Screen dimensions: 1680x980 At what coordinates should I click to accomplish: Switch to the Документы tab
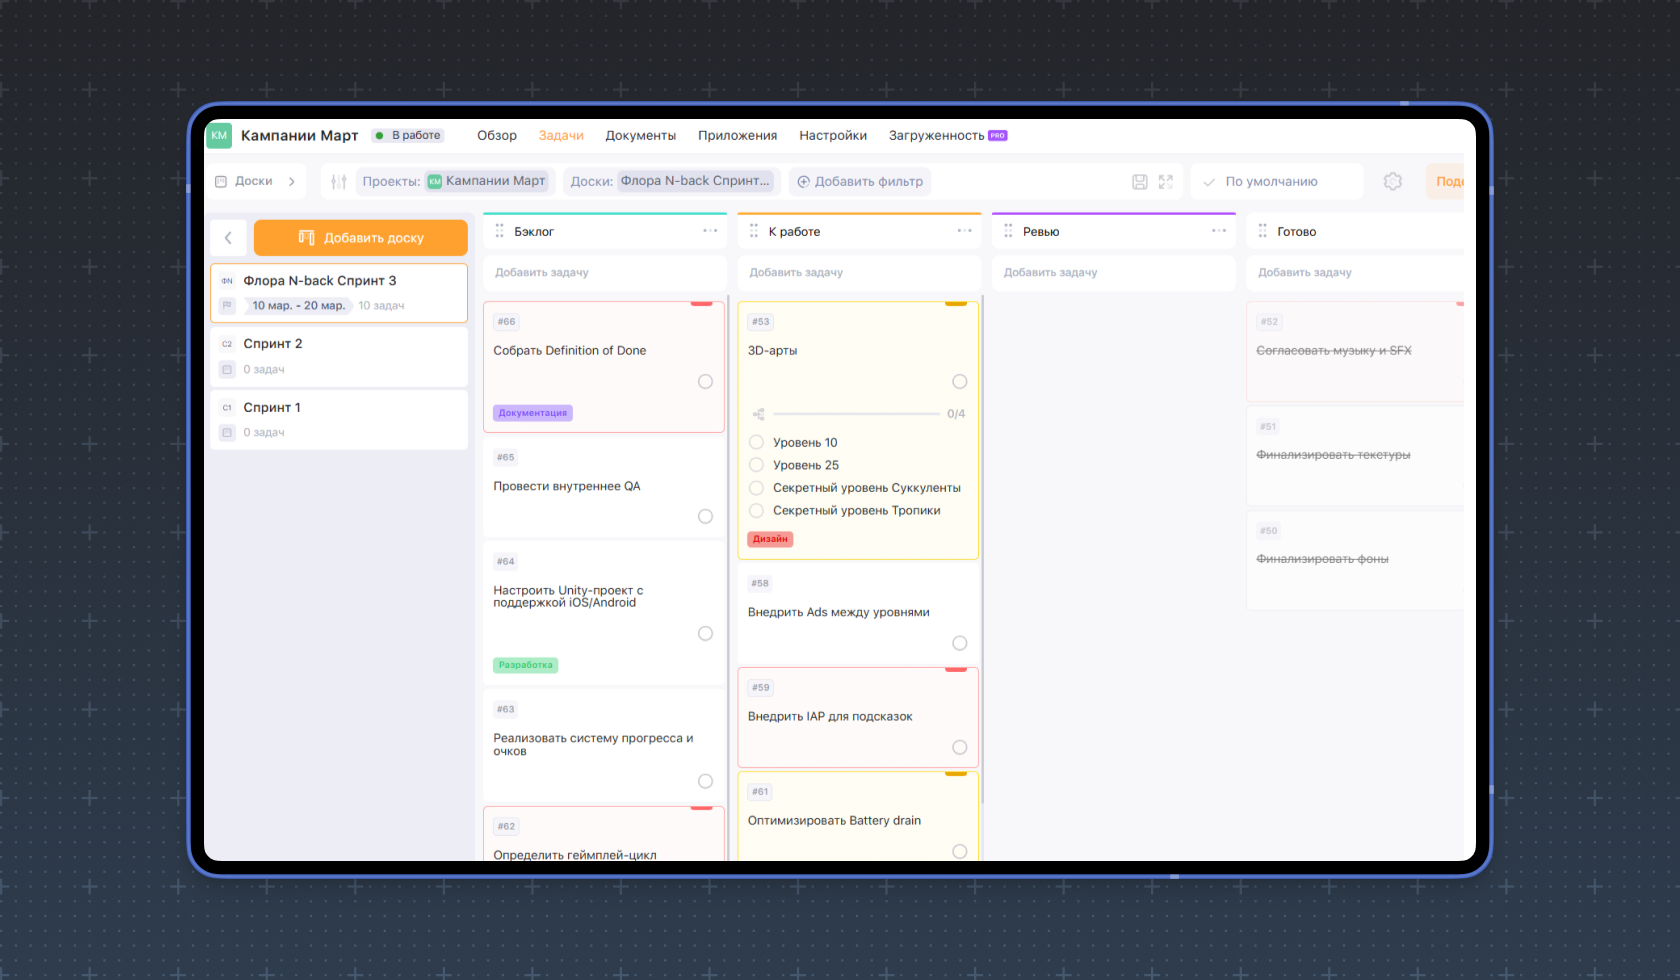640,136
